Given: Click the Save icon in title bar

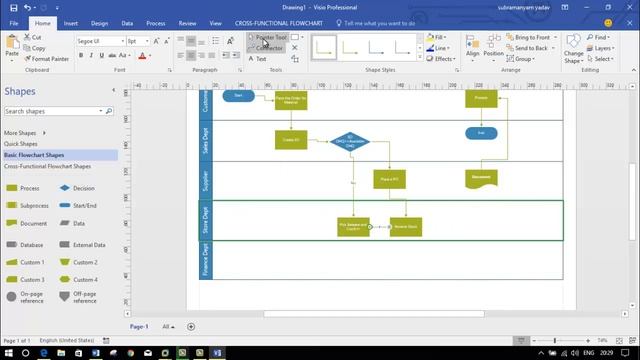Looking at the screenshot, I should point(13,8).
